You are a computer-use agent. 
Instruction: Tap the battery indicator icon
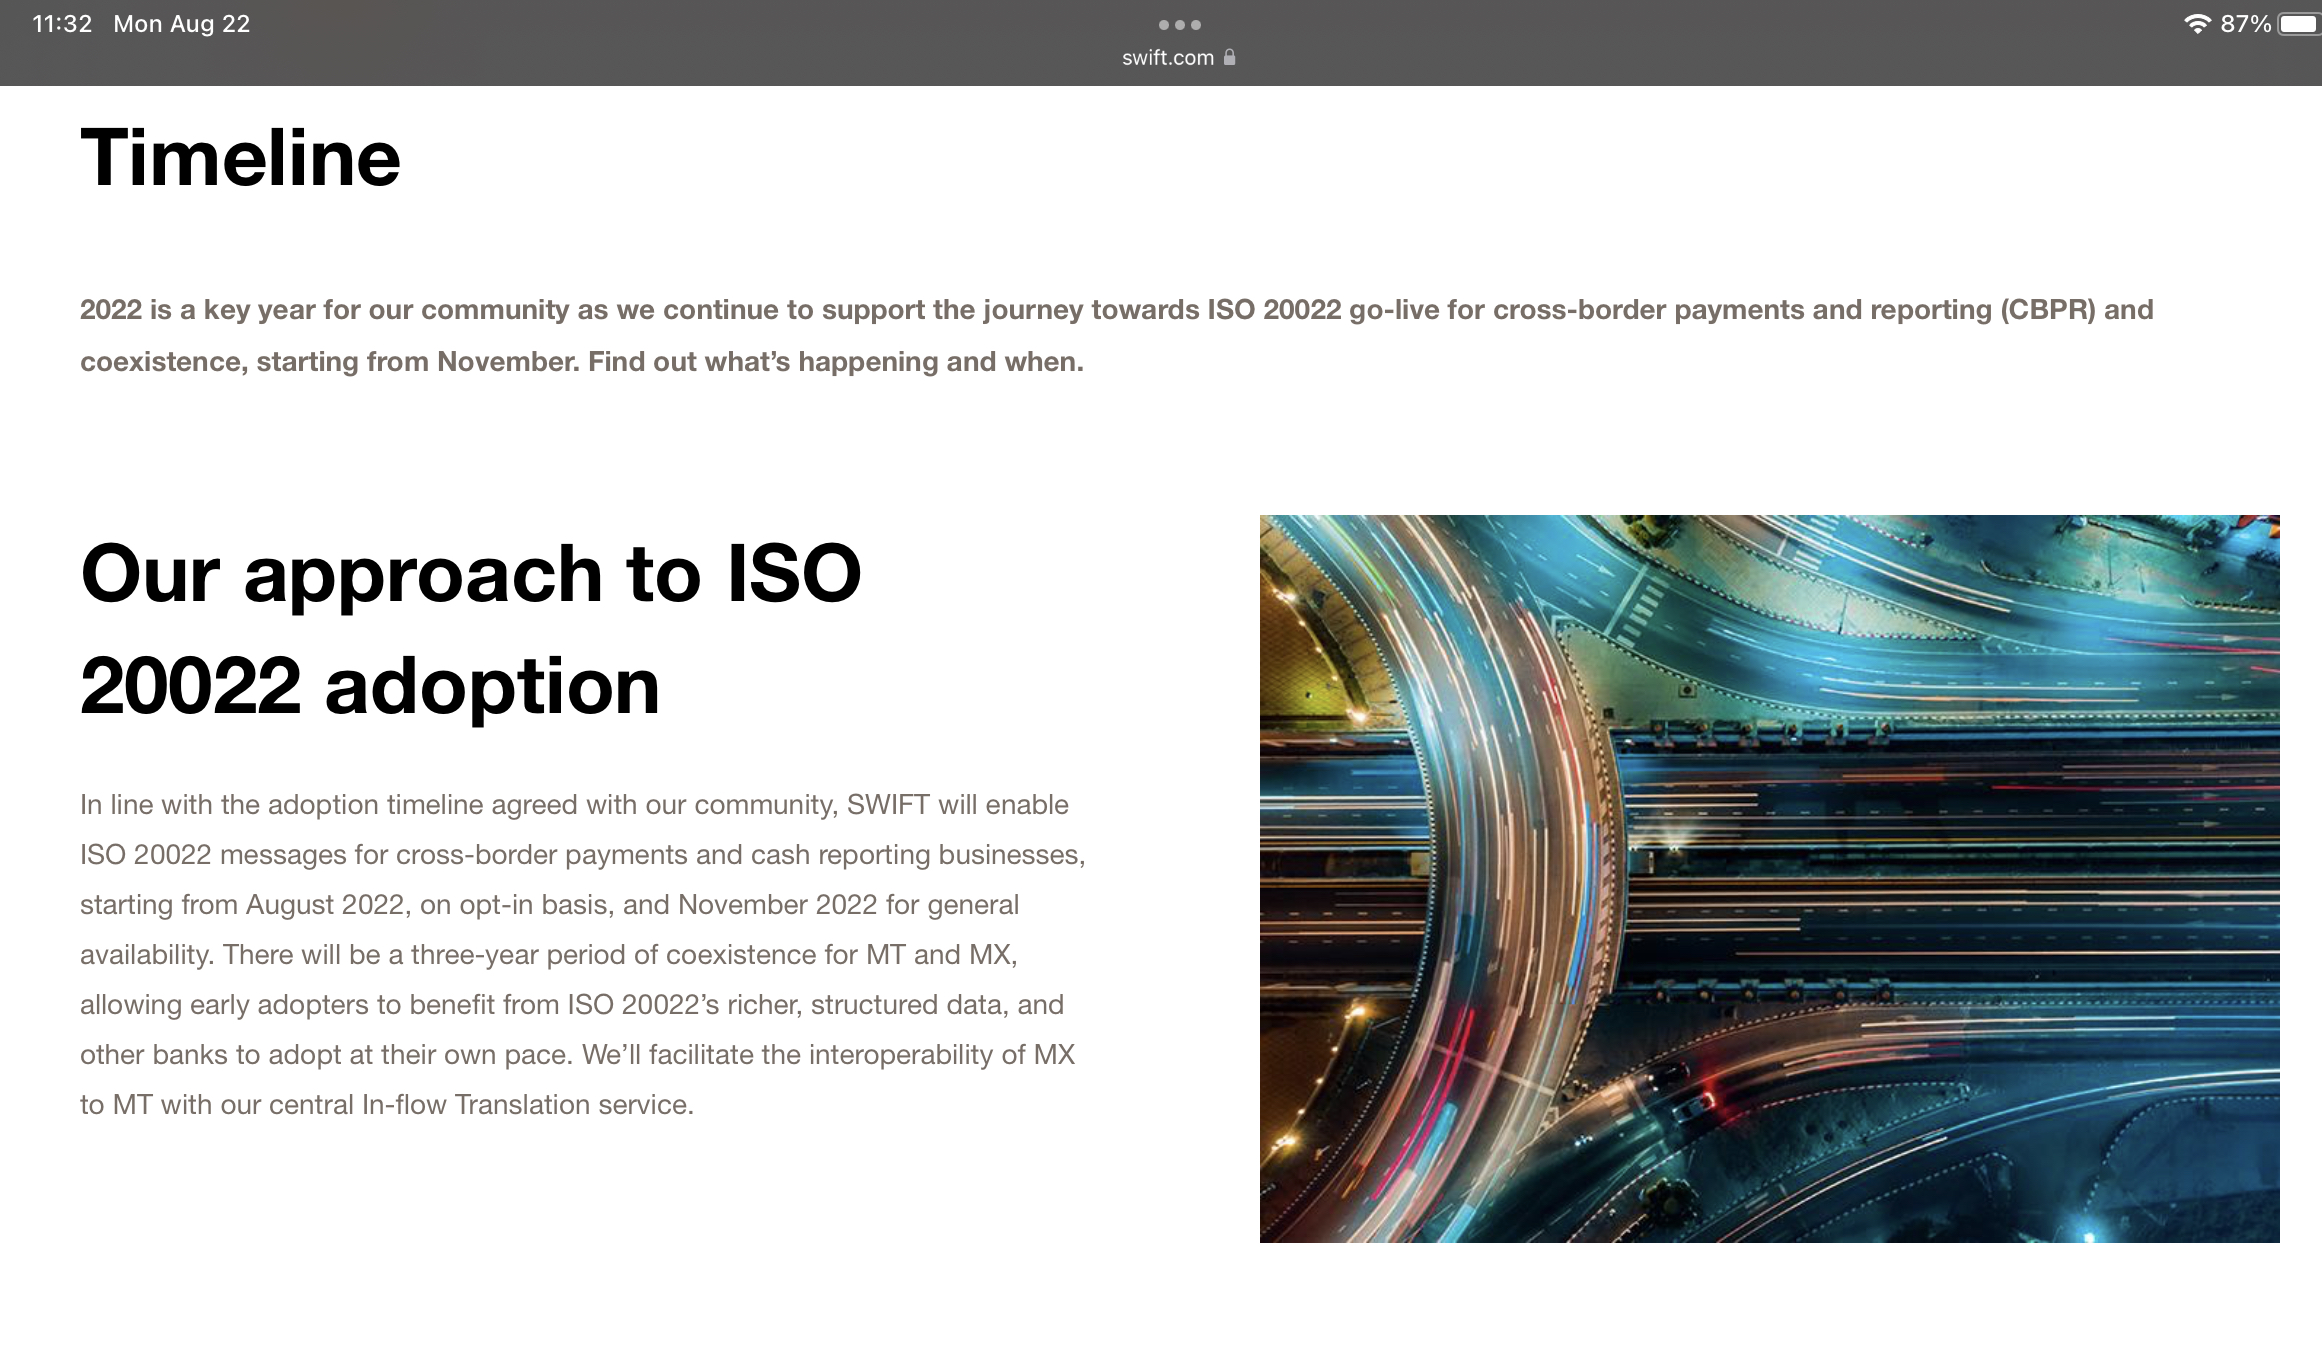point(2300,24)
